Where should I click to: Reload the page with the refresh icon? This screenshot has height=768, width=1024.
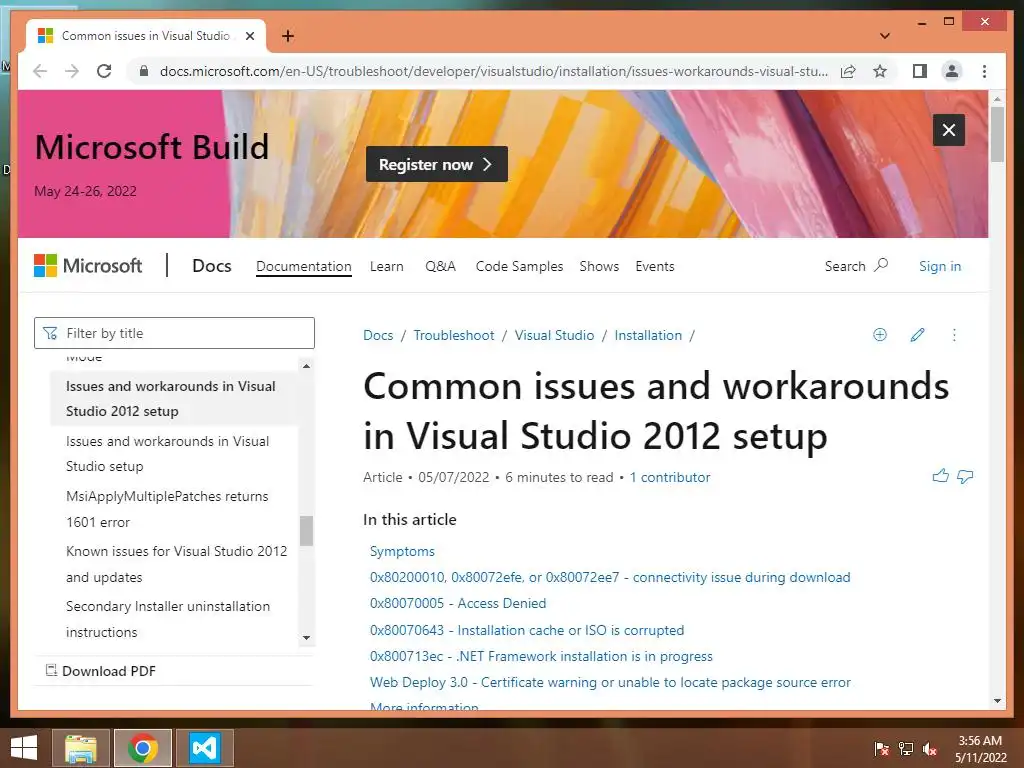tap(104, 71)
